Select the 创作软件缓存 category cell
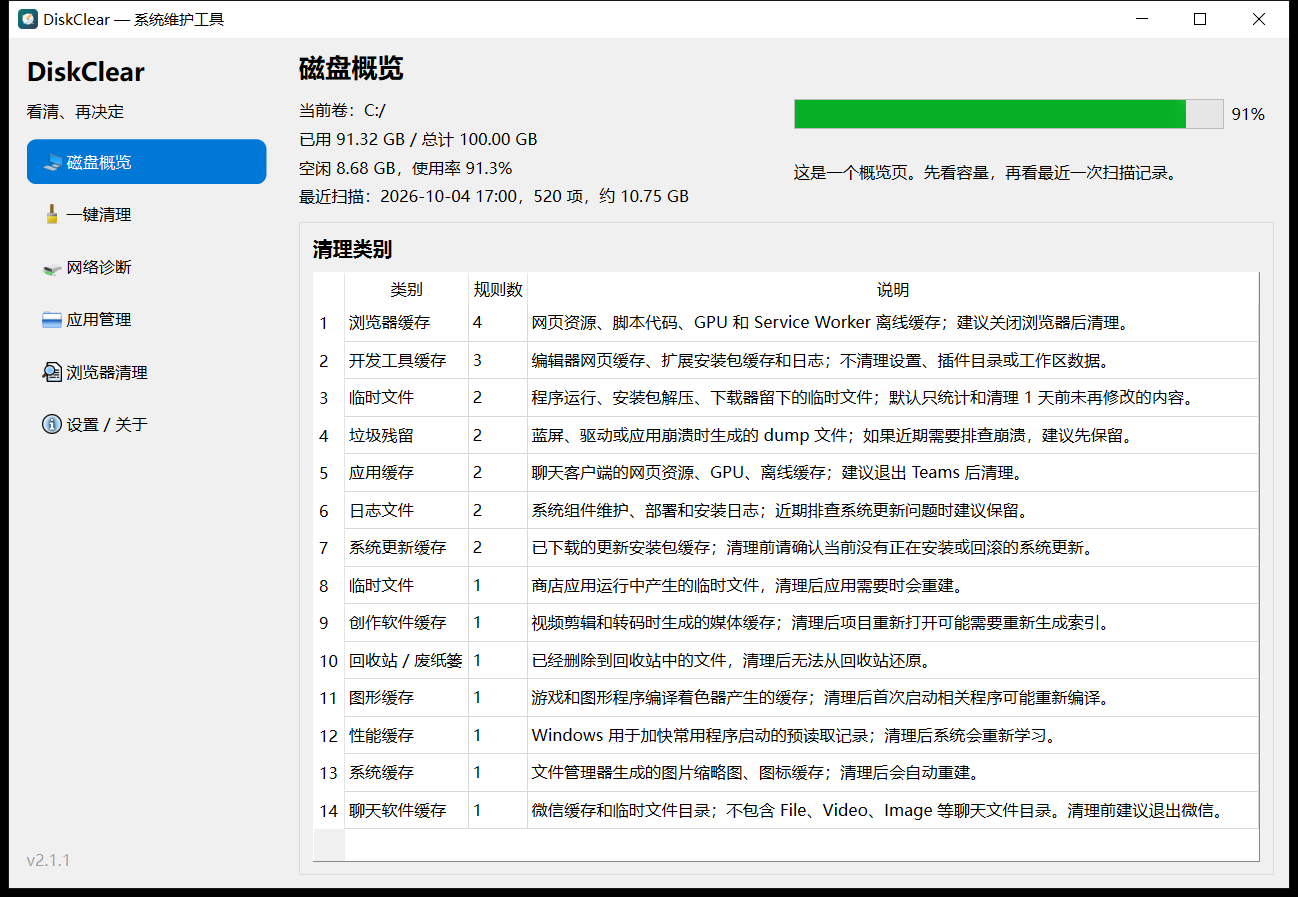Viewport: 1298px width, 897px height. pos(406,623)
